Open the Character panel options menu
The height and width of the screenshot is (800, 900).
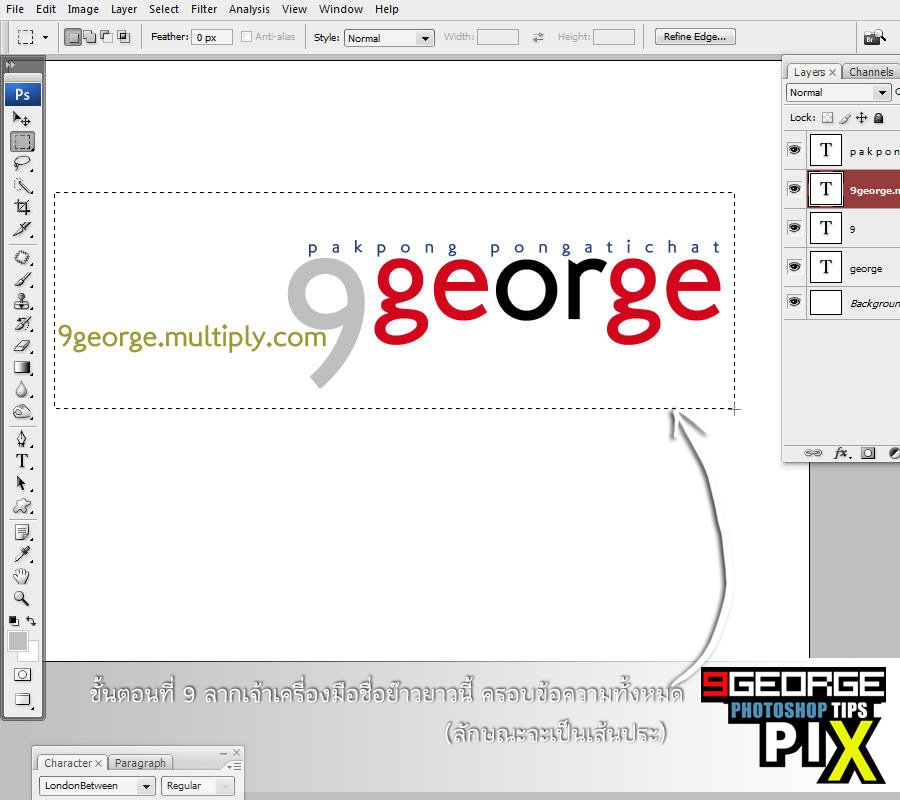point(235,766)
